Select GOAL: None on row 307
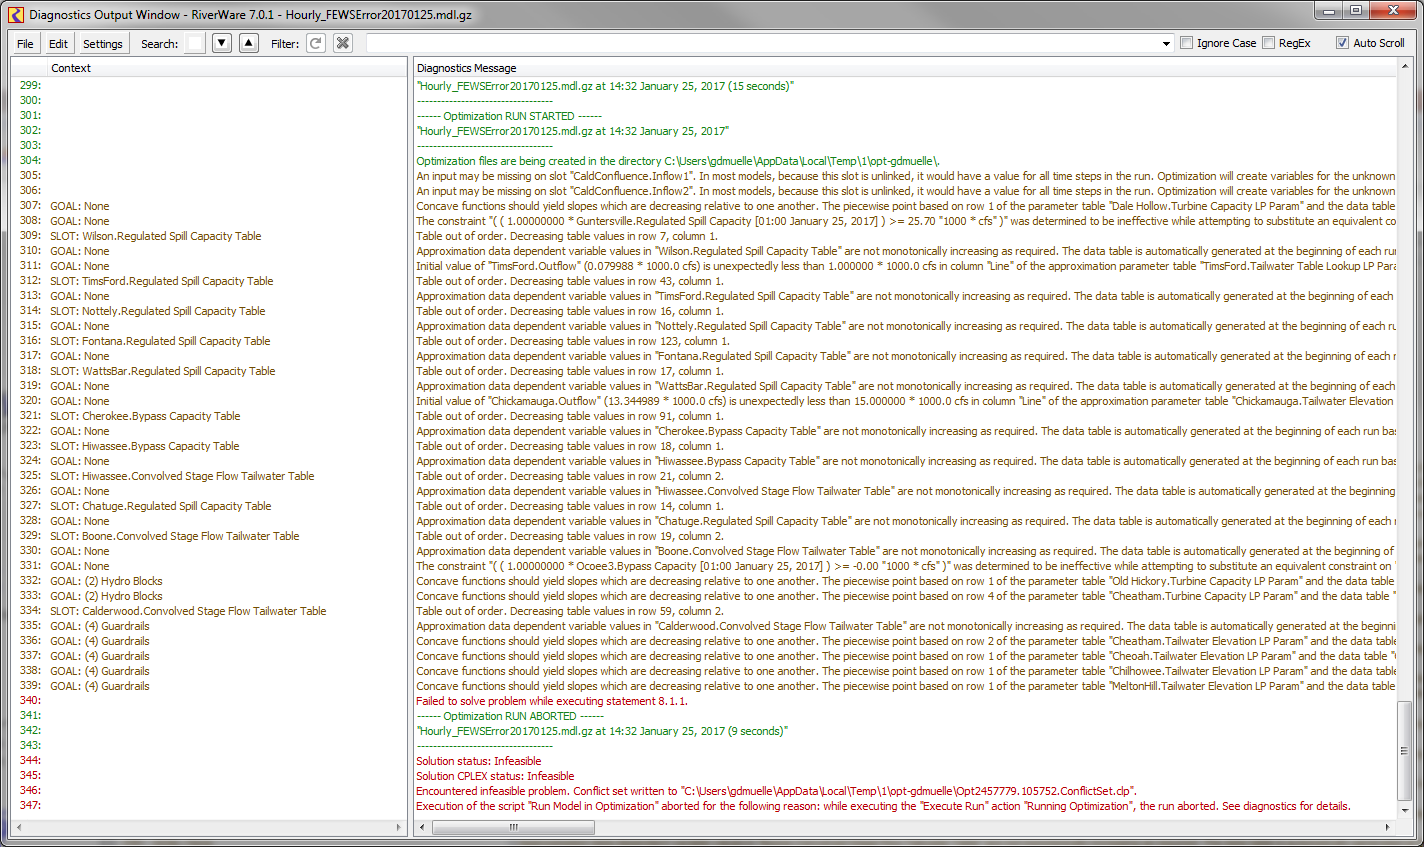The width and height of the screenshot is (1424, 847). [80, 206]
